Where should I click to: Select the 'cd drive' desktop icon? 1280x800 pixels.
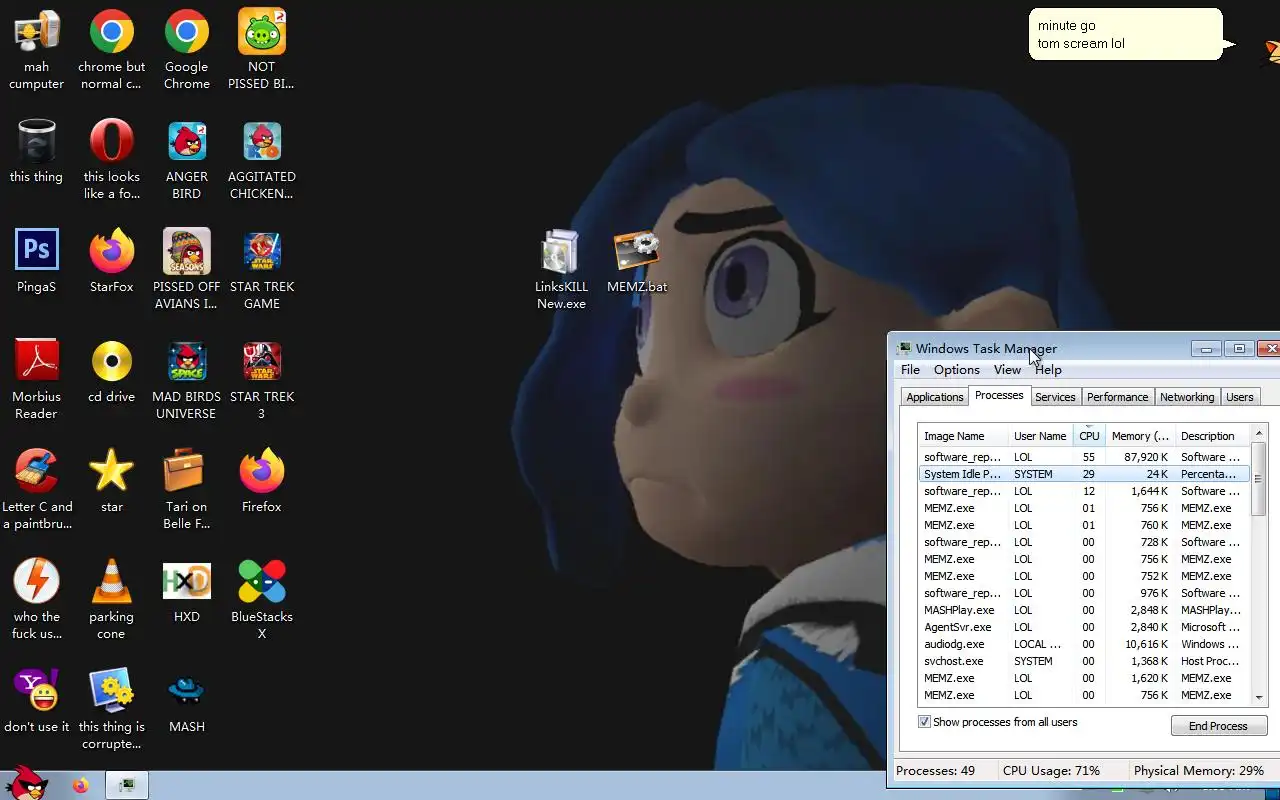tap(112, 372)
